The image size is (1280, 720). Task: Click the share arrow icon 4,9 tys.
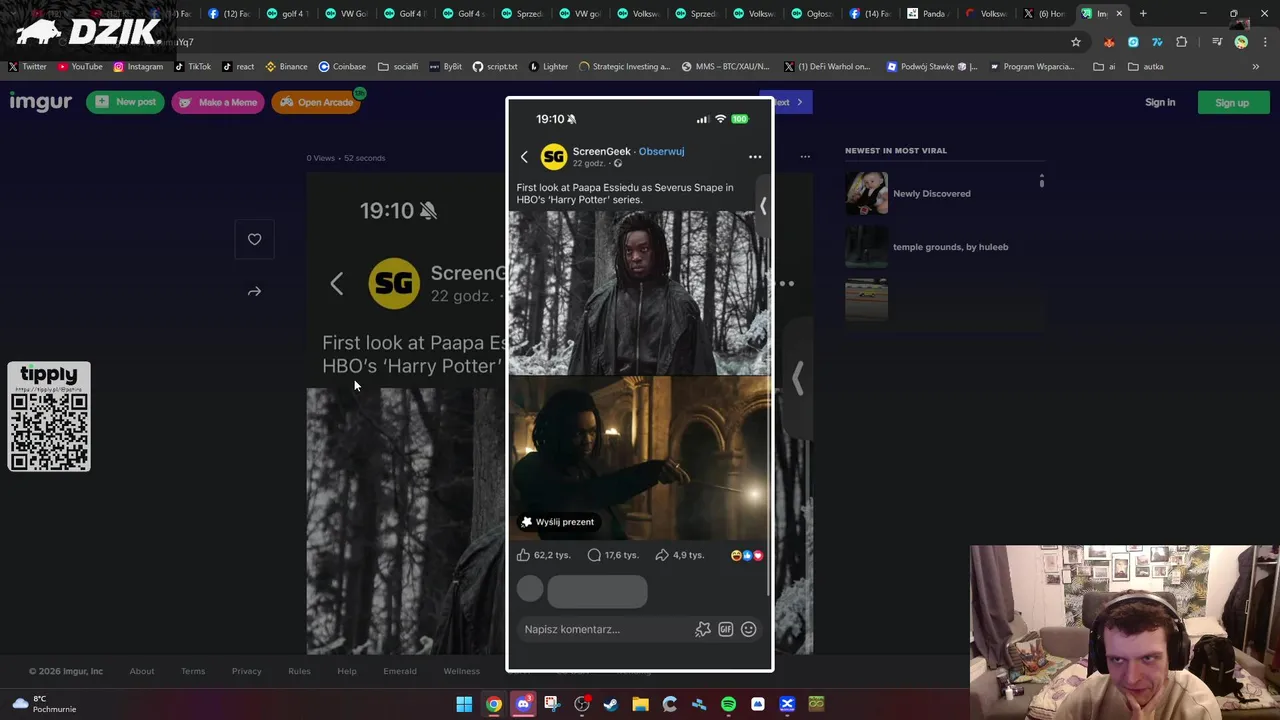(661, 555)
